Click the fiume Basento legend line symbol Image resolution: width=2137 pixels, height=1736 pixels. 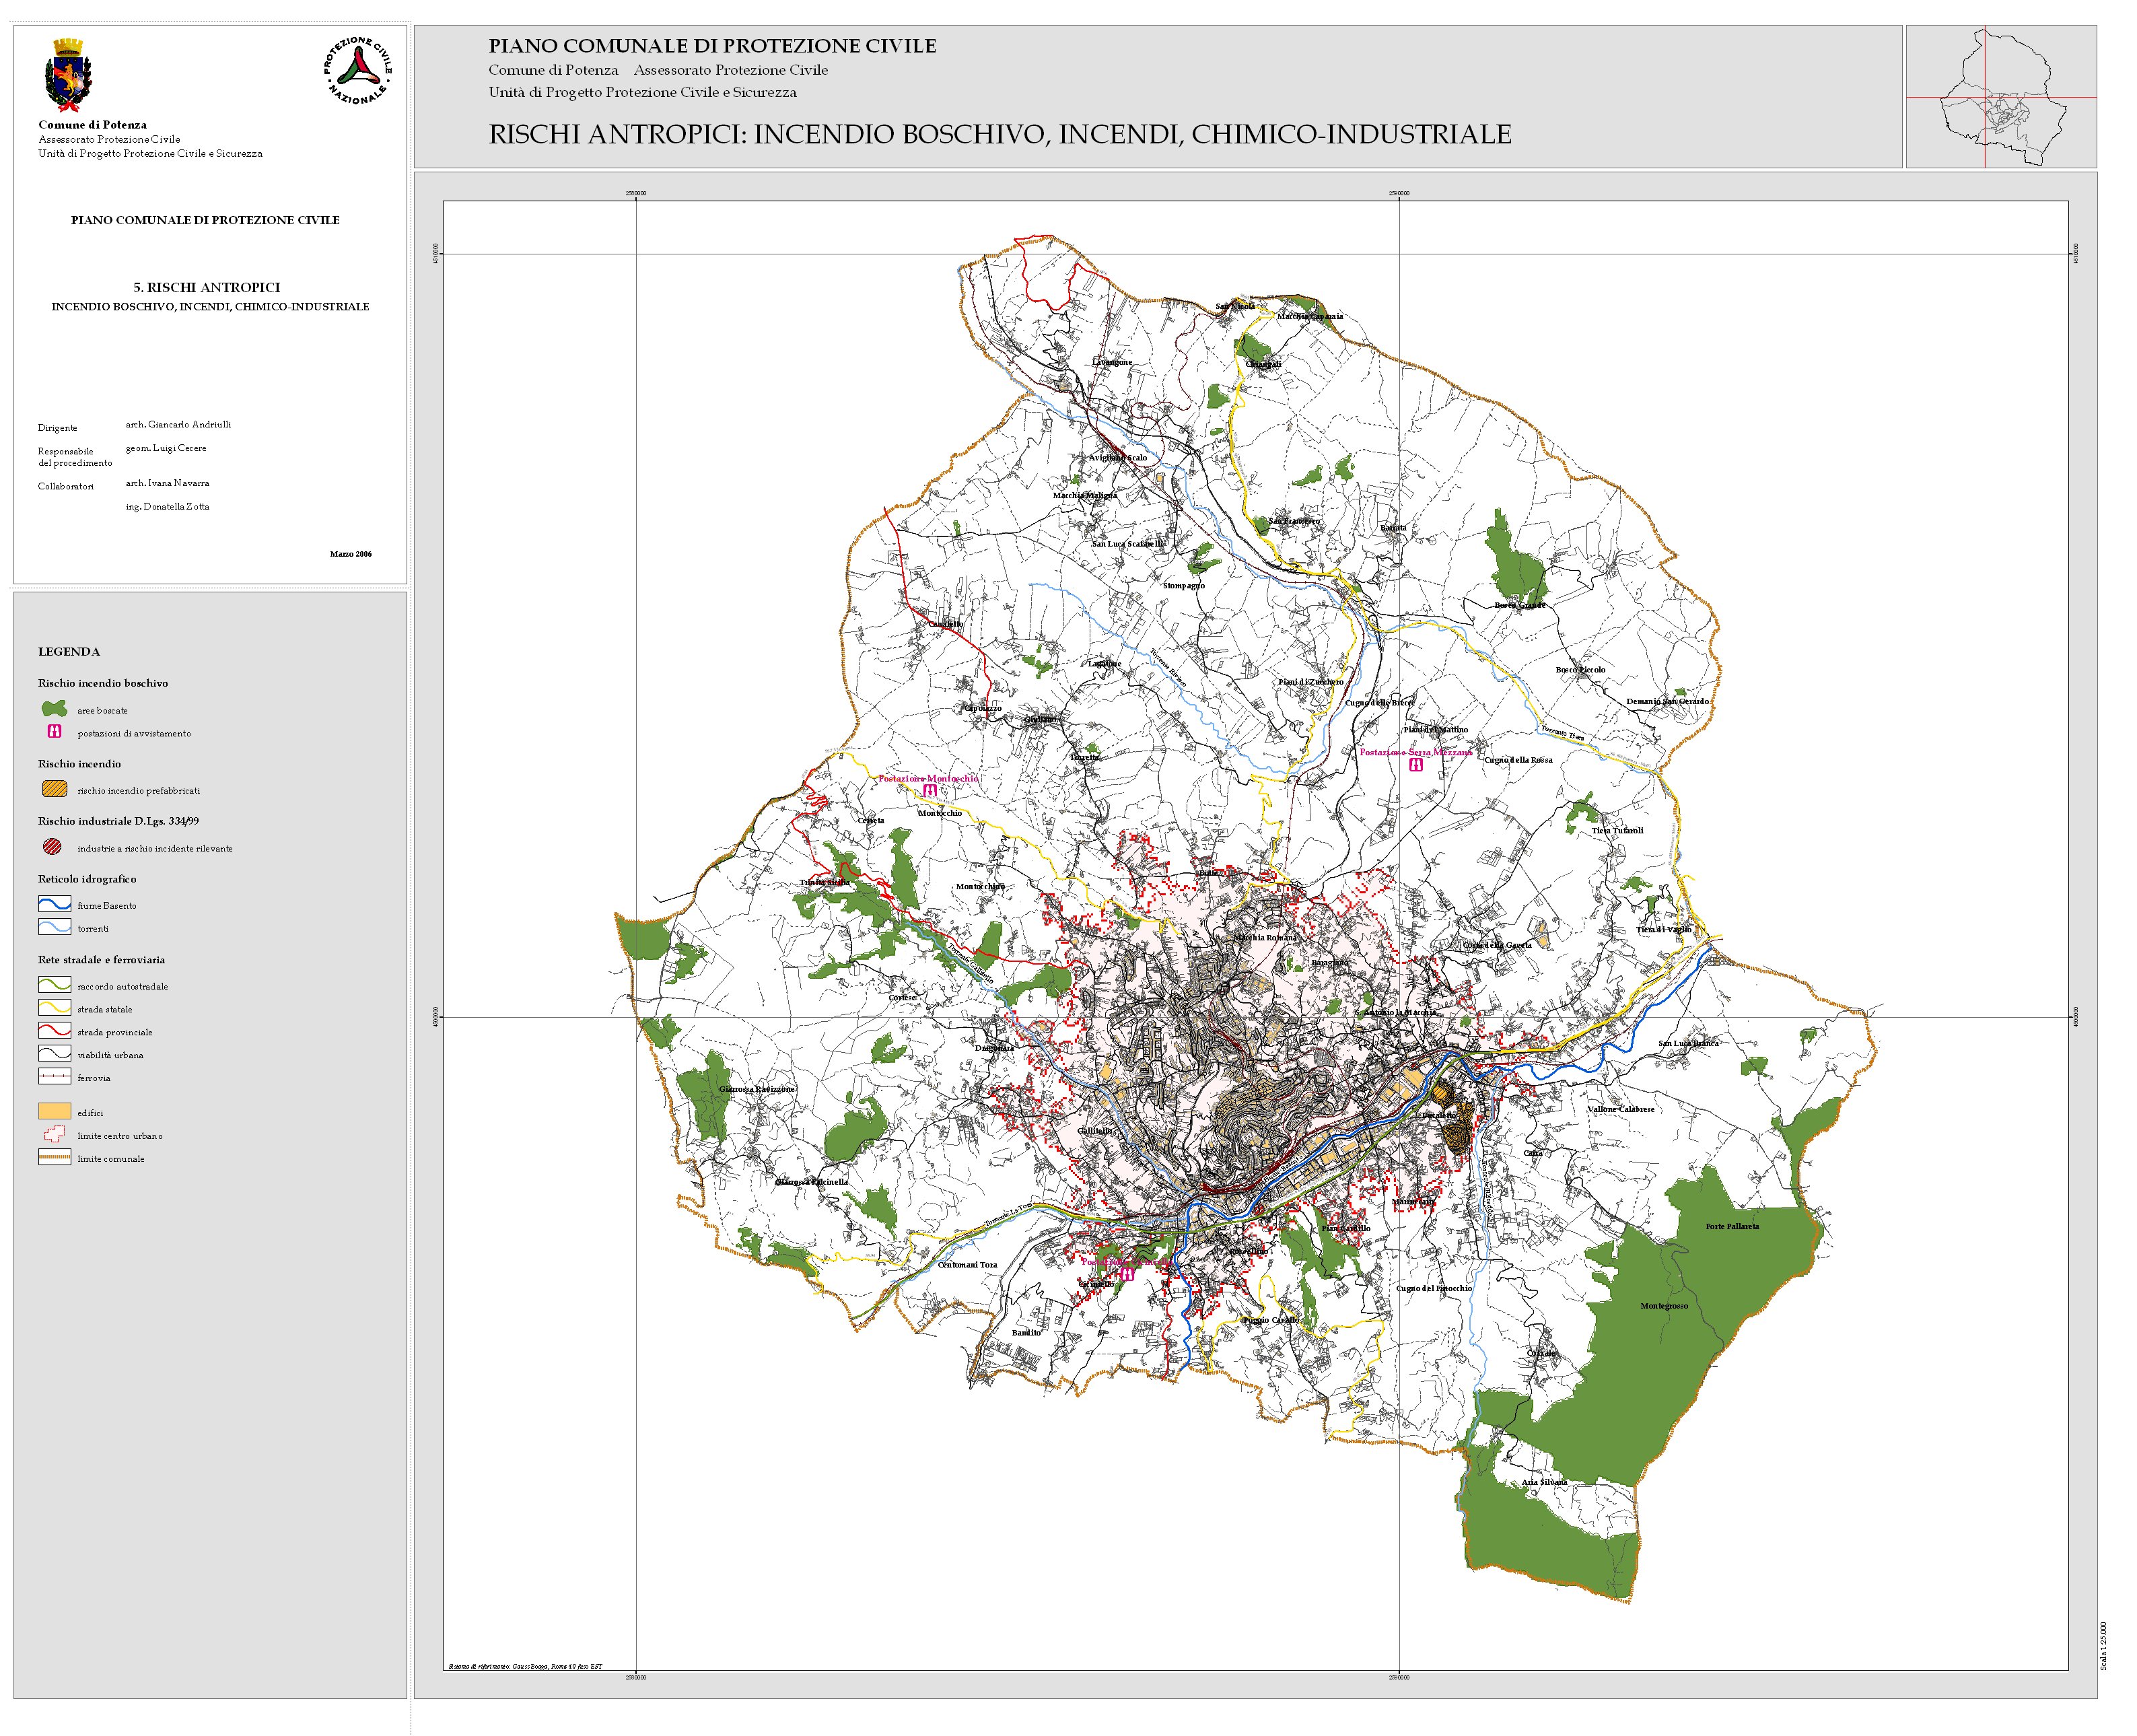pos(54,905)
